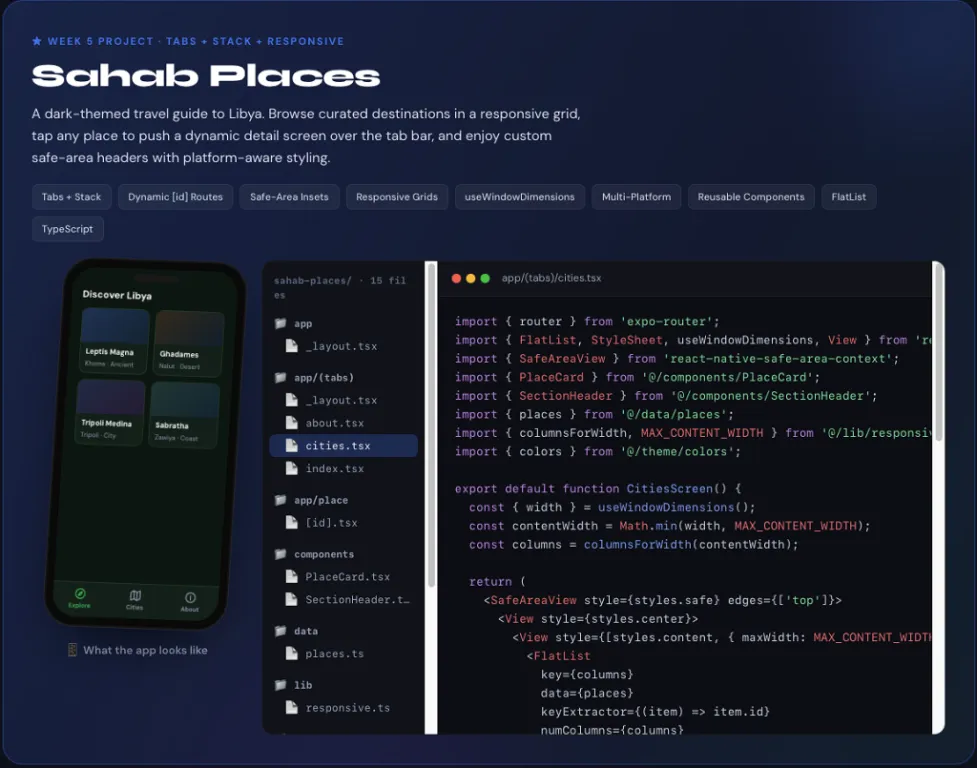977x768 pixels.
Task: Click the file icon beside PlaceCard.tsx
Action: point(291,577)
